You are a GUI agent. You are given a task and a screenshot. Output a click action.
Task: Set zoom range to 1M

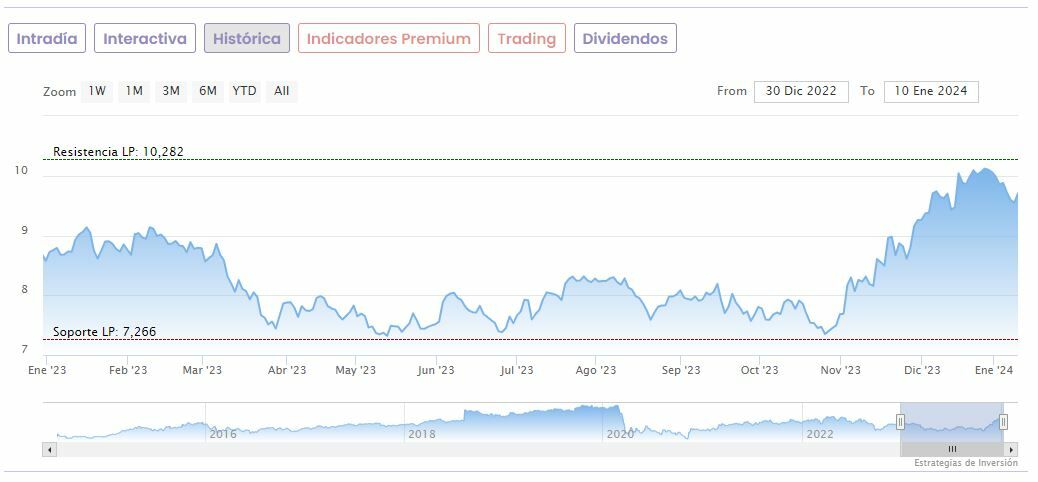(134, 91)
